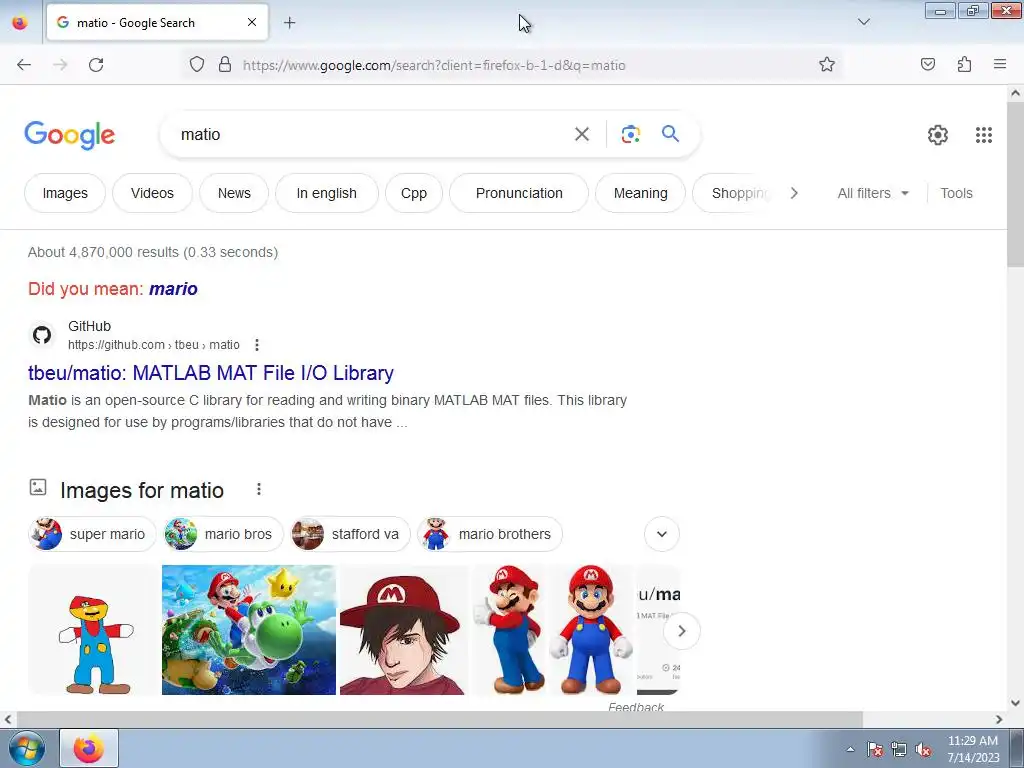Show hidden system tray icons
Screen dimensions: 1024x768
point(850,749)
